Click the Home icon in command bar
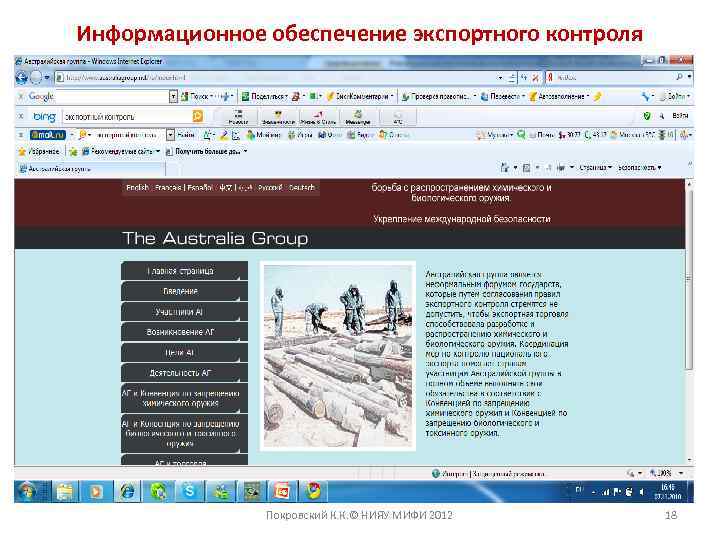 click(507, 168)
